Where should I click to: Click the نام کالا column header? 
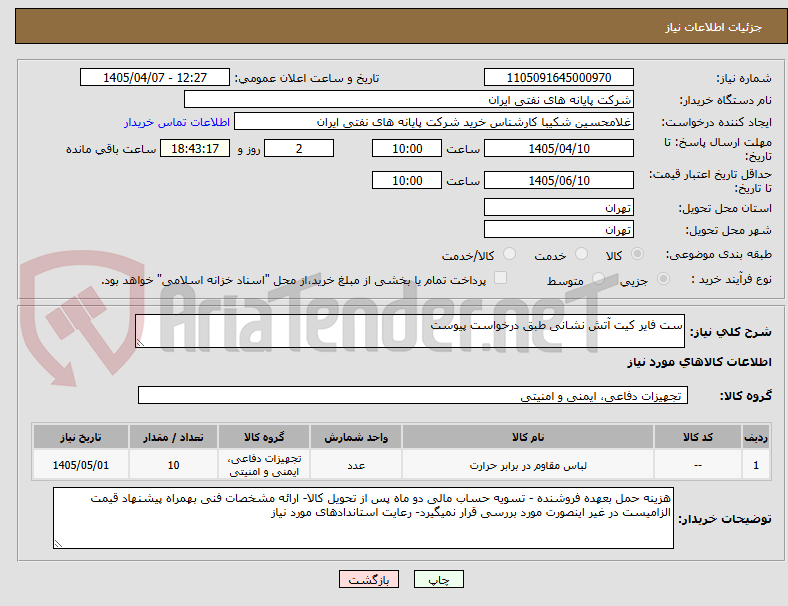[528, 437]
